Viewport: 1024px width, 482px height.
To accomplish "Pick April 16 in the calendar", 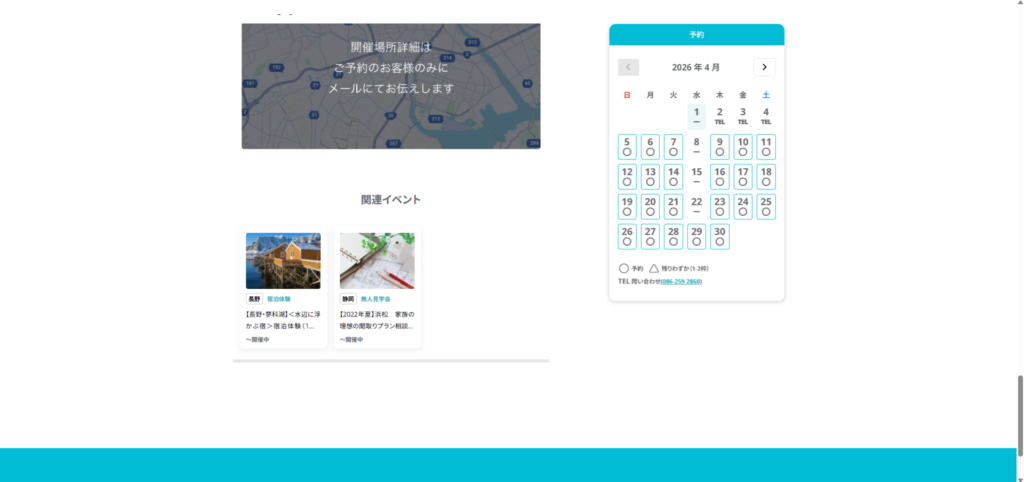I will 719,177.
